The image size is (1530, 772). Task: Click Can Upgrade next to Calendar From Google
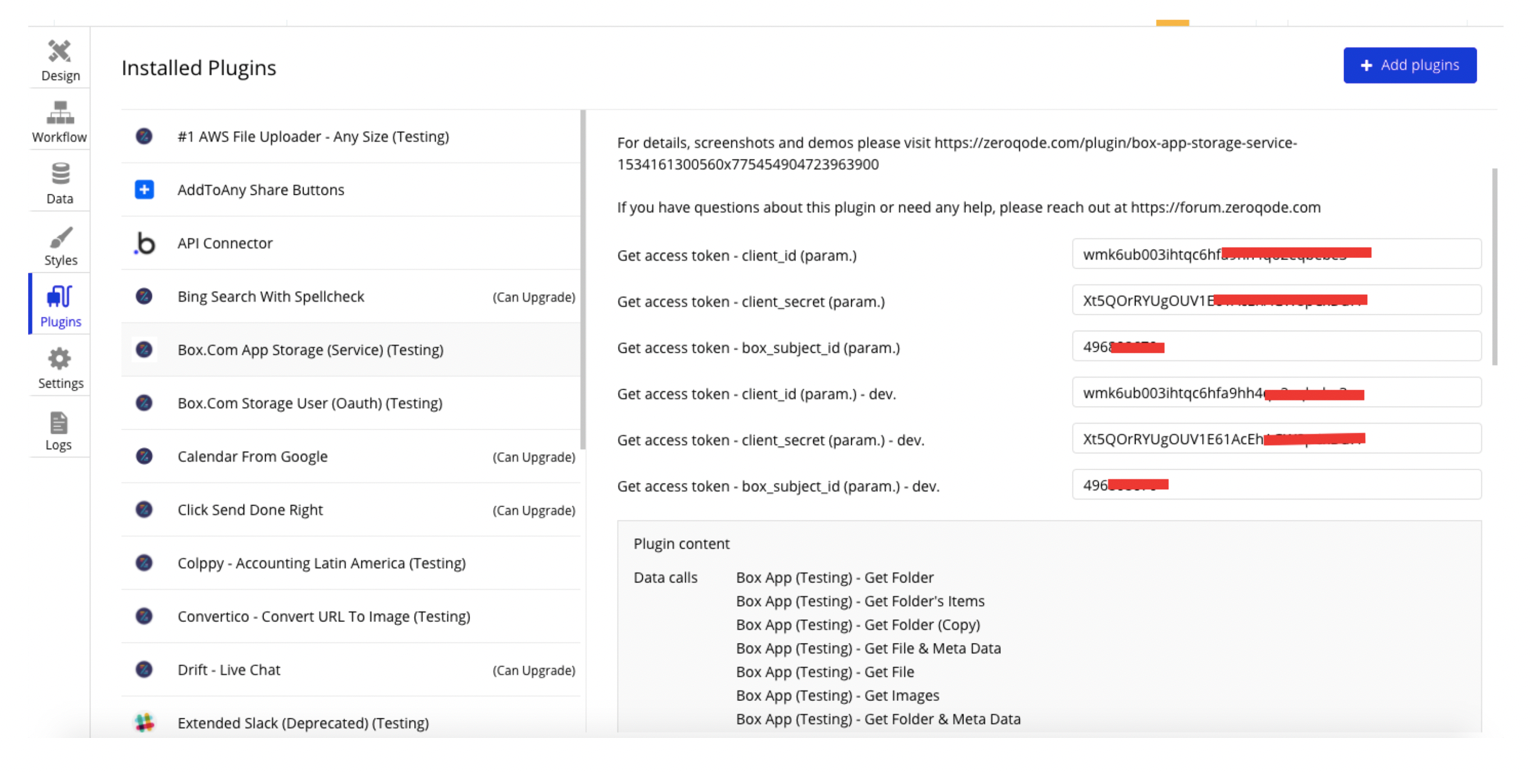point(534,457)
